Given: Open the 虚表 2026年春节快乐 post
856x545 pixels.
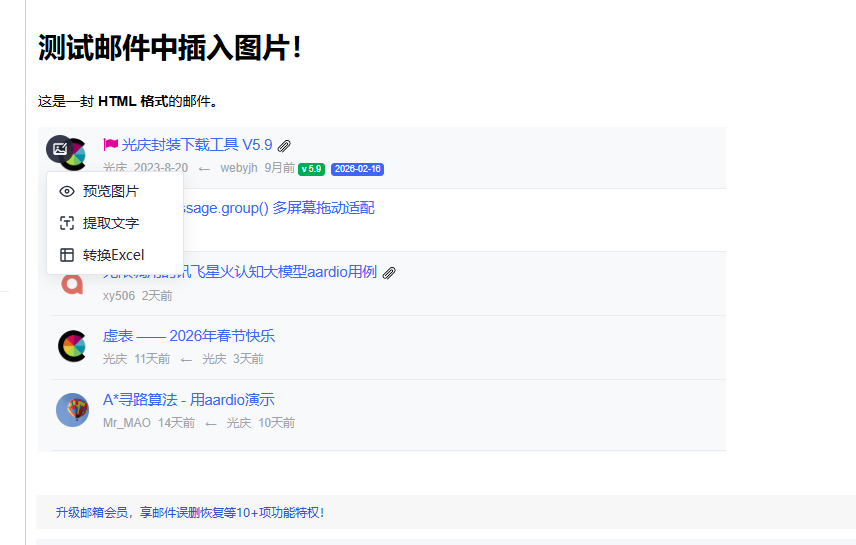Looking at the screenshot, I should [188, 336].
